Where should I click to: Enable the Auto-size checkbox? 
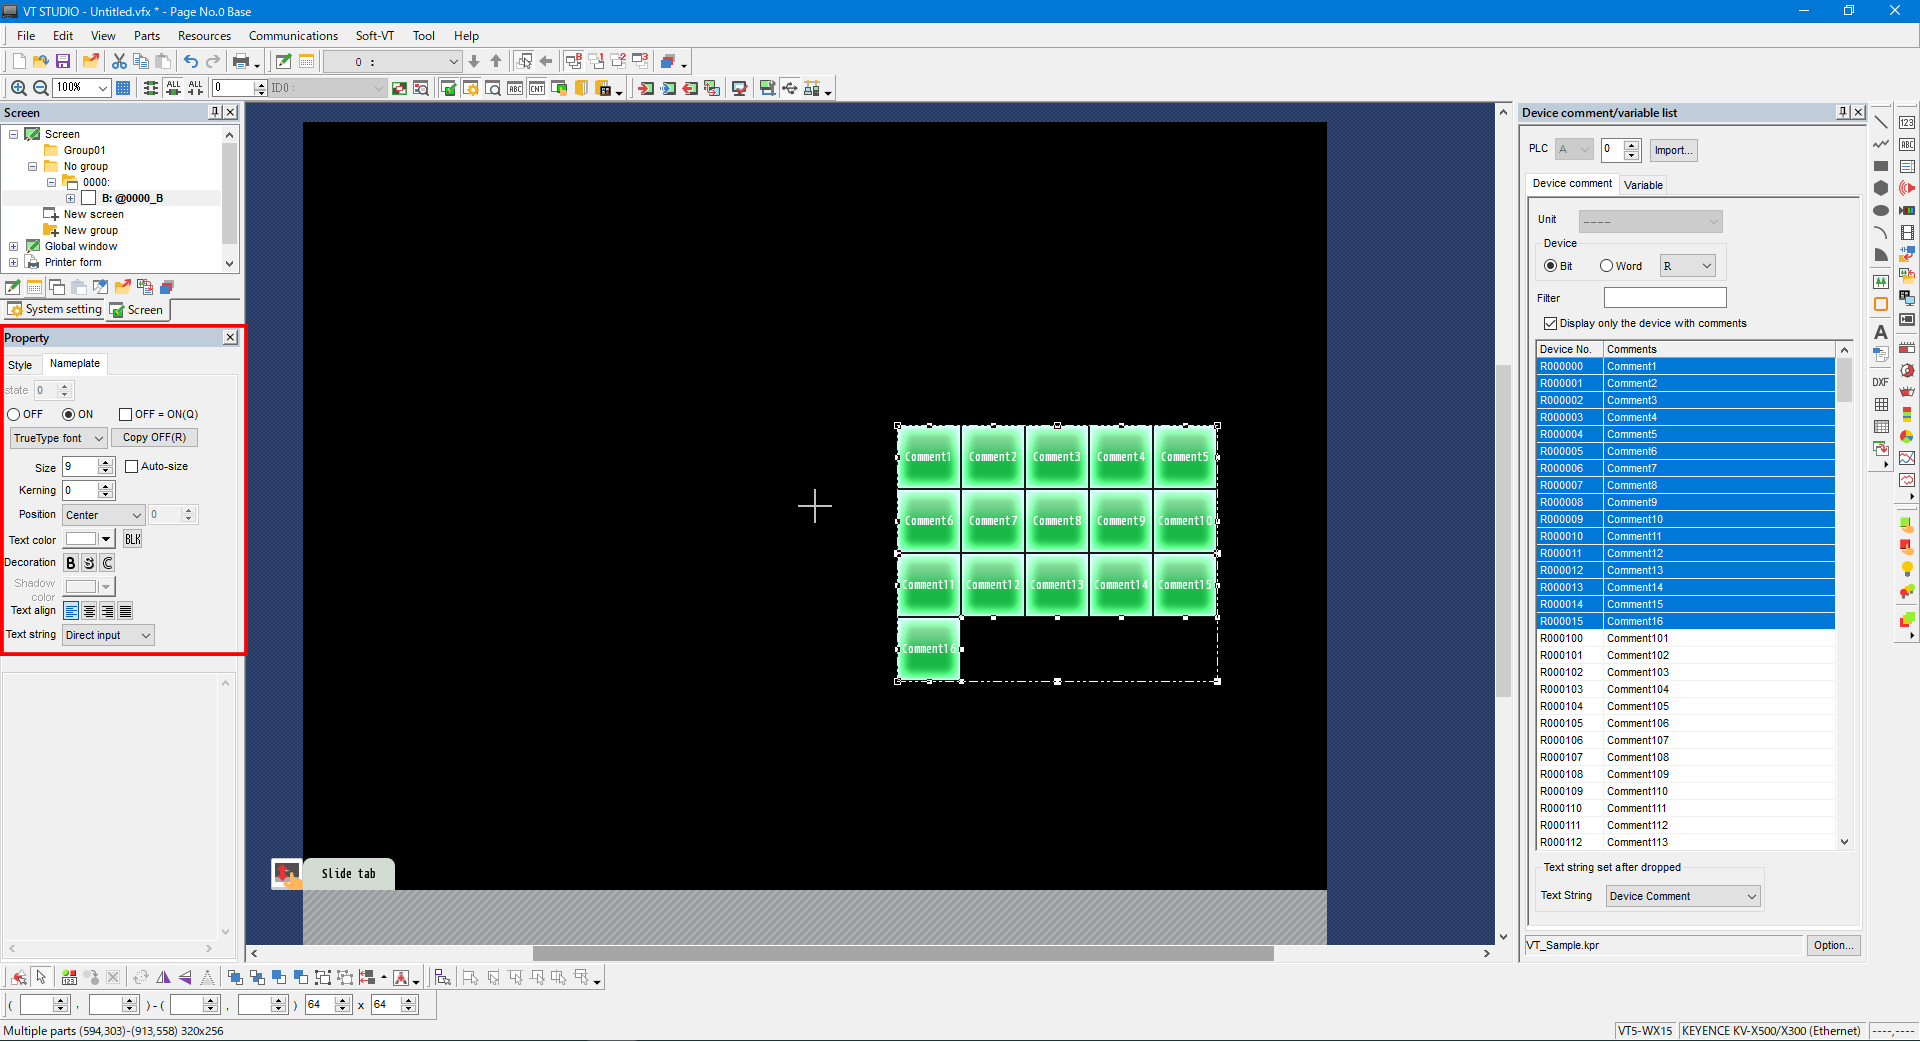[131, 467]
